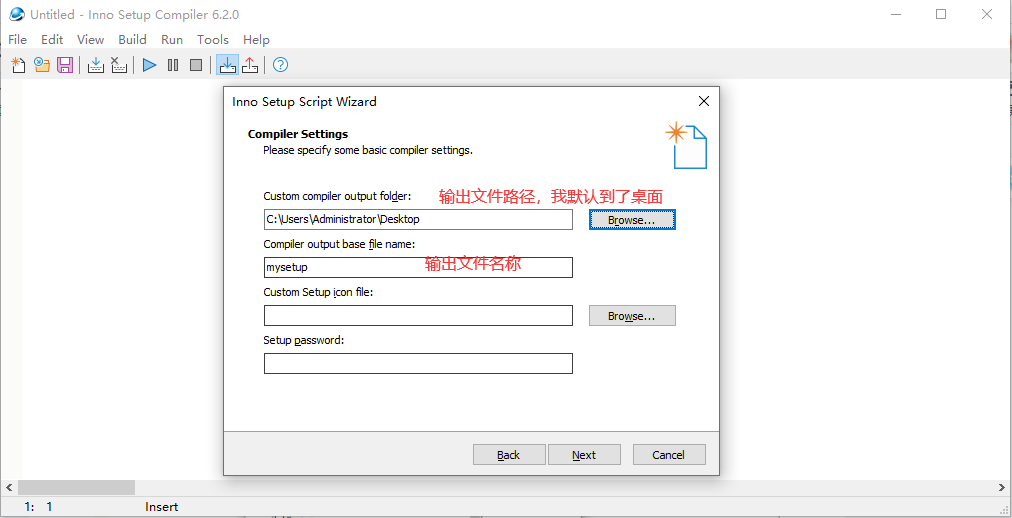Click the Stop Compile toolbar icon
1012x518 pixels.
coord(119,65)
